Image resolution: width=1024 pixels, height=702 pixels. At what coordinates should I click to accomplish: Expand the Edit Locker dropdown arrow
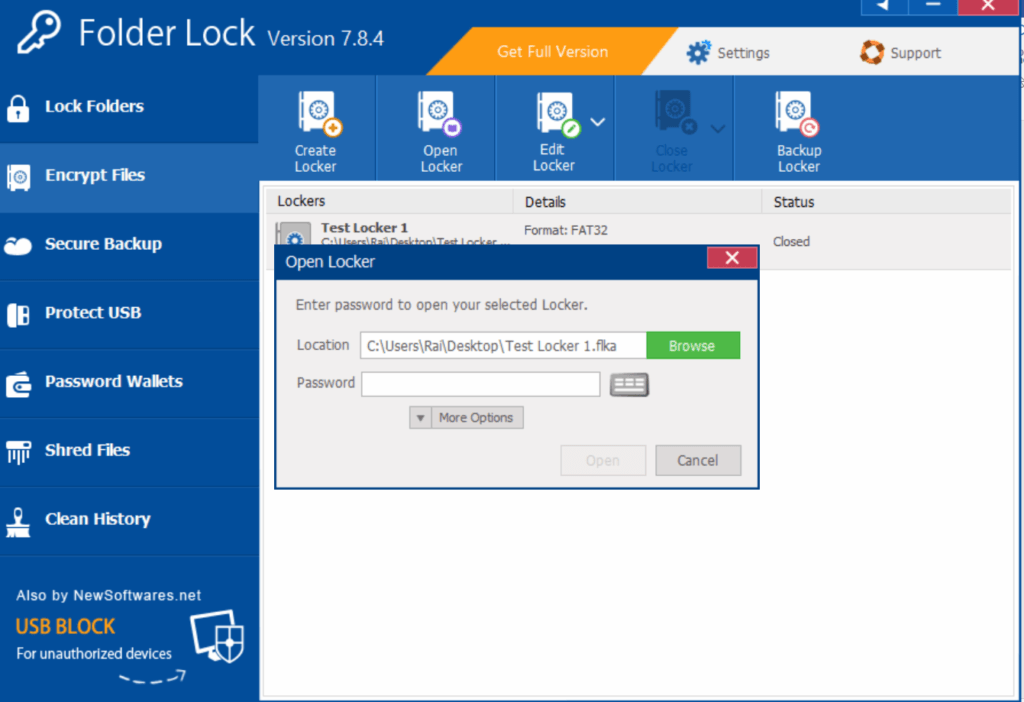[598, 121]
